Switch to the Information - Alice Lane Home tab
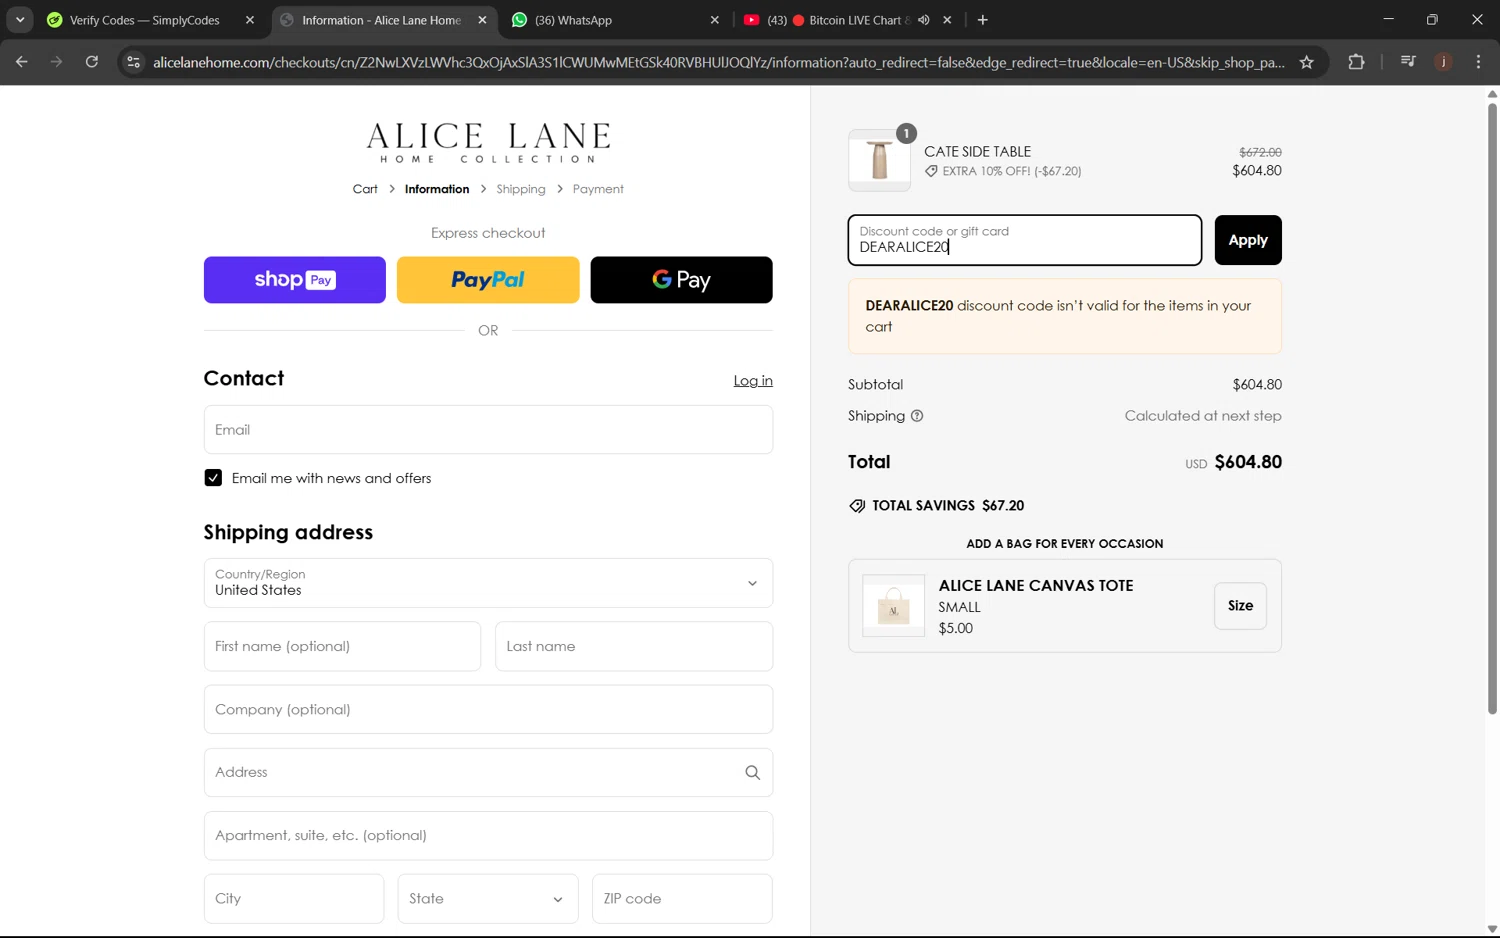The height and width of the screenshot is (938, 1500). coord(381,20)
